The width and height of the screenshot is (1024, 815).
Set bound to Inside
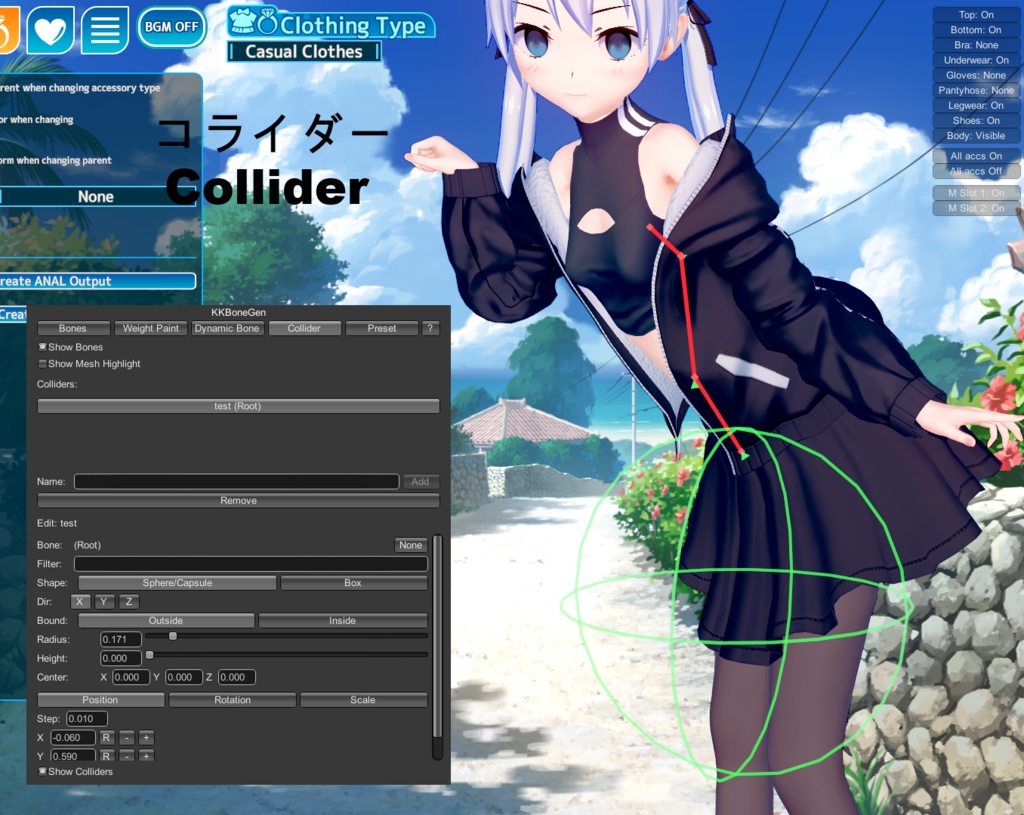[343, 620]
